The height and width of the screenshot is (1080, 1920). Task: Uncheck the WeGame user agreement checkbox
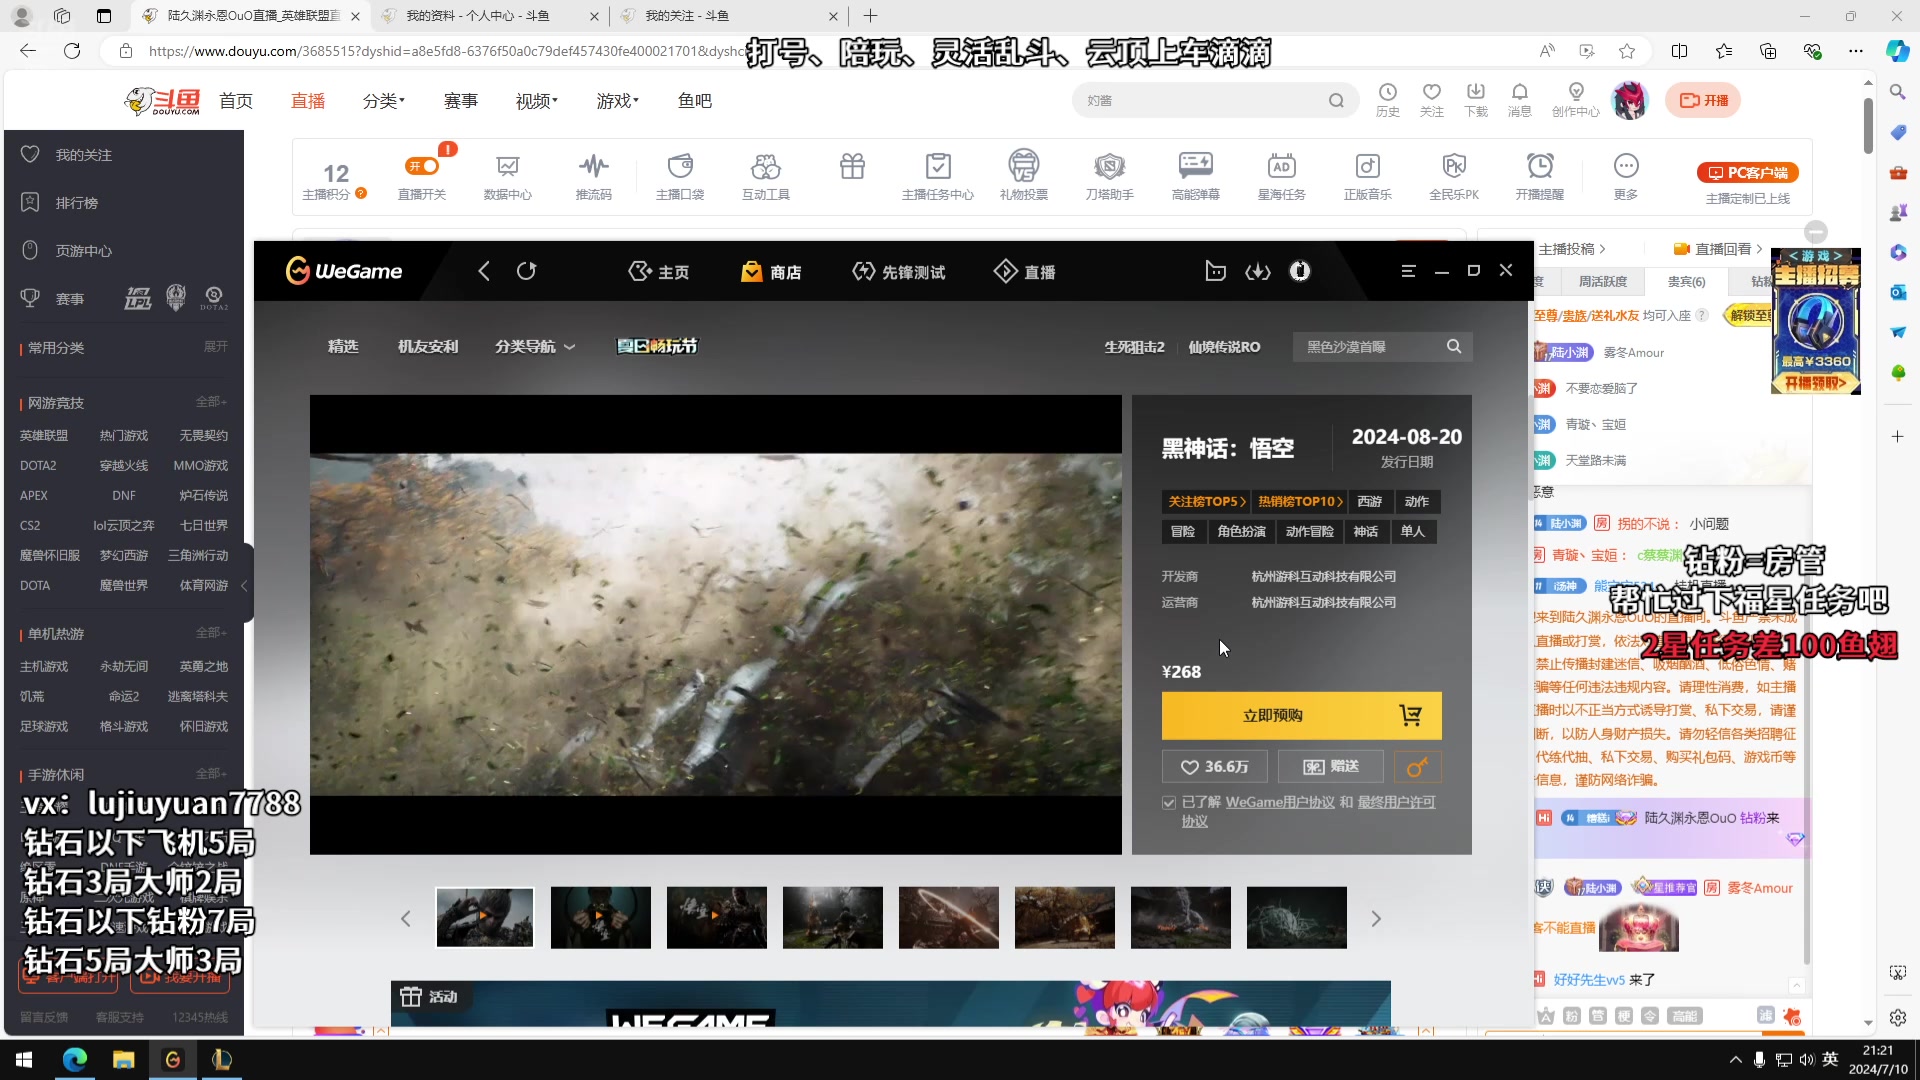pyautogui.click(x=1169, y=803)
